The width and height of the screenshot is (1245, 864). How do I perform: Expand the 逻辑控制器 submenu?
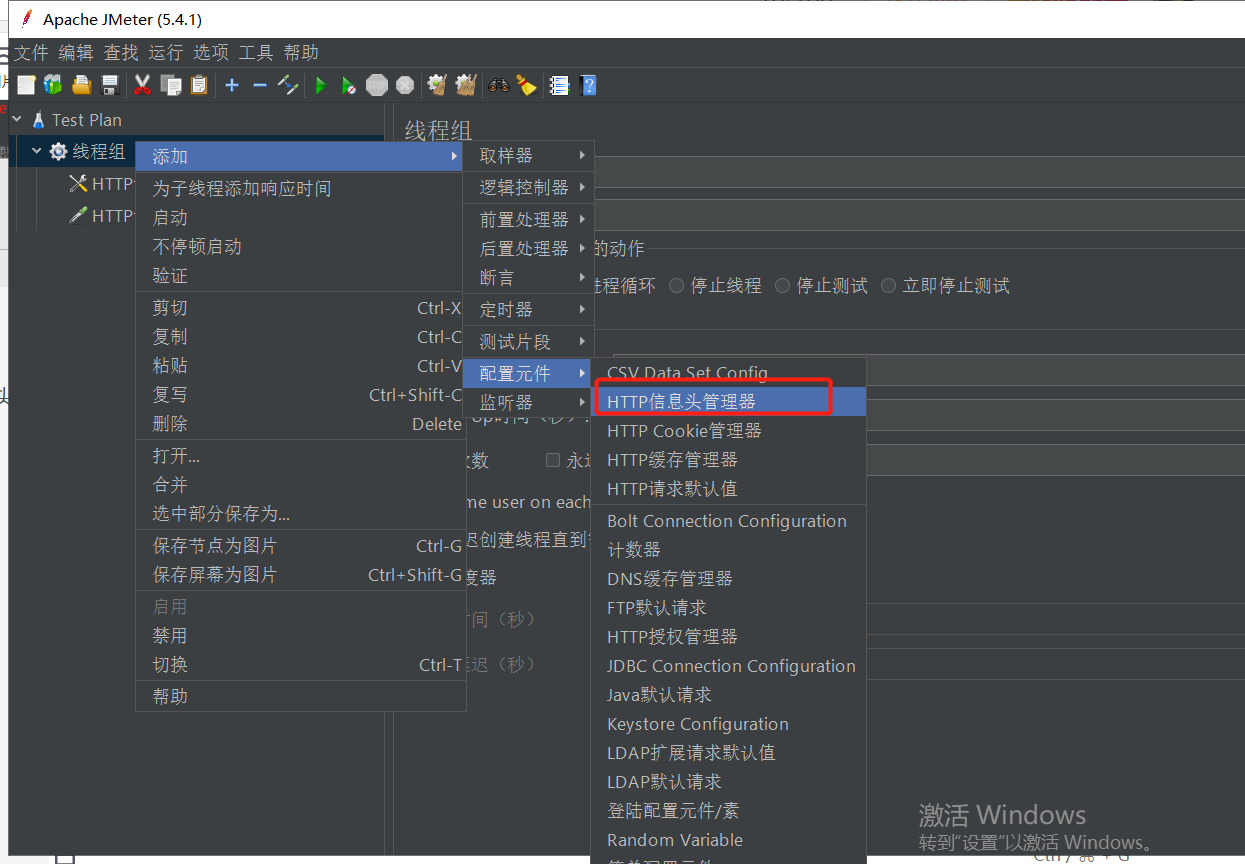click(528, 188)
